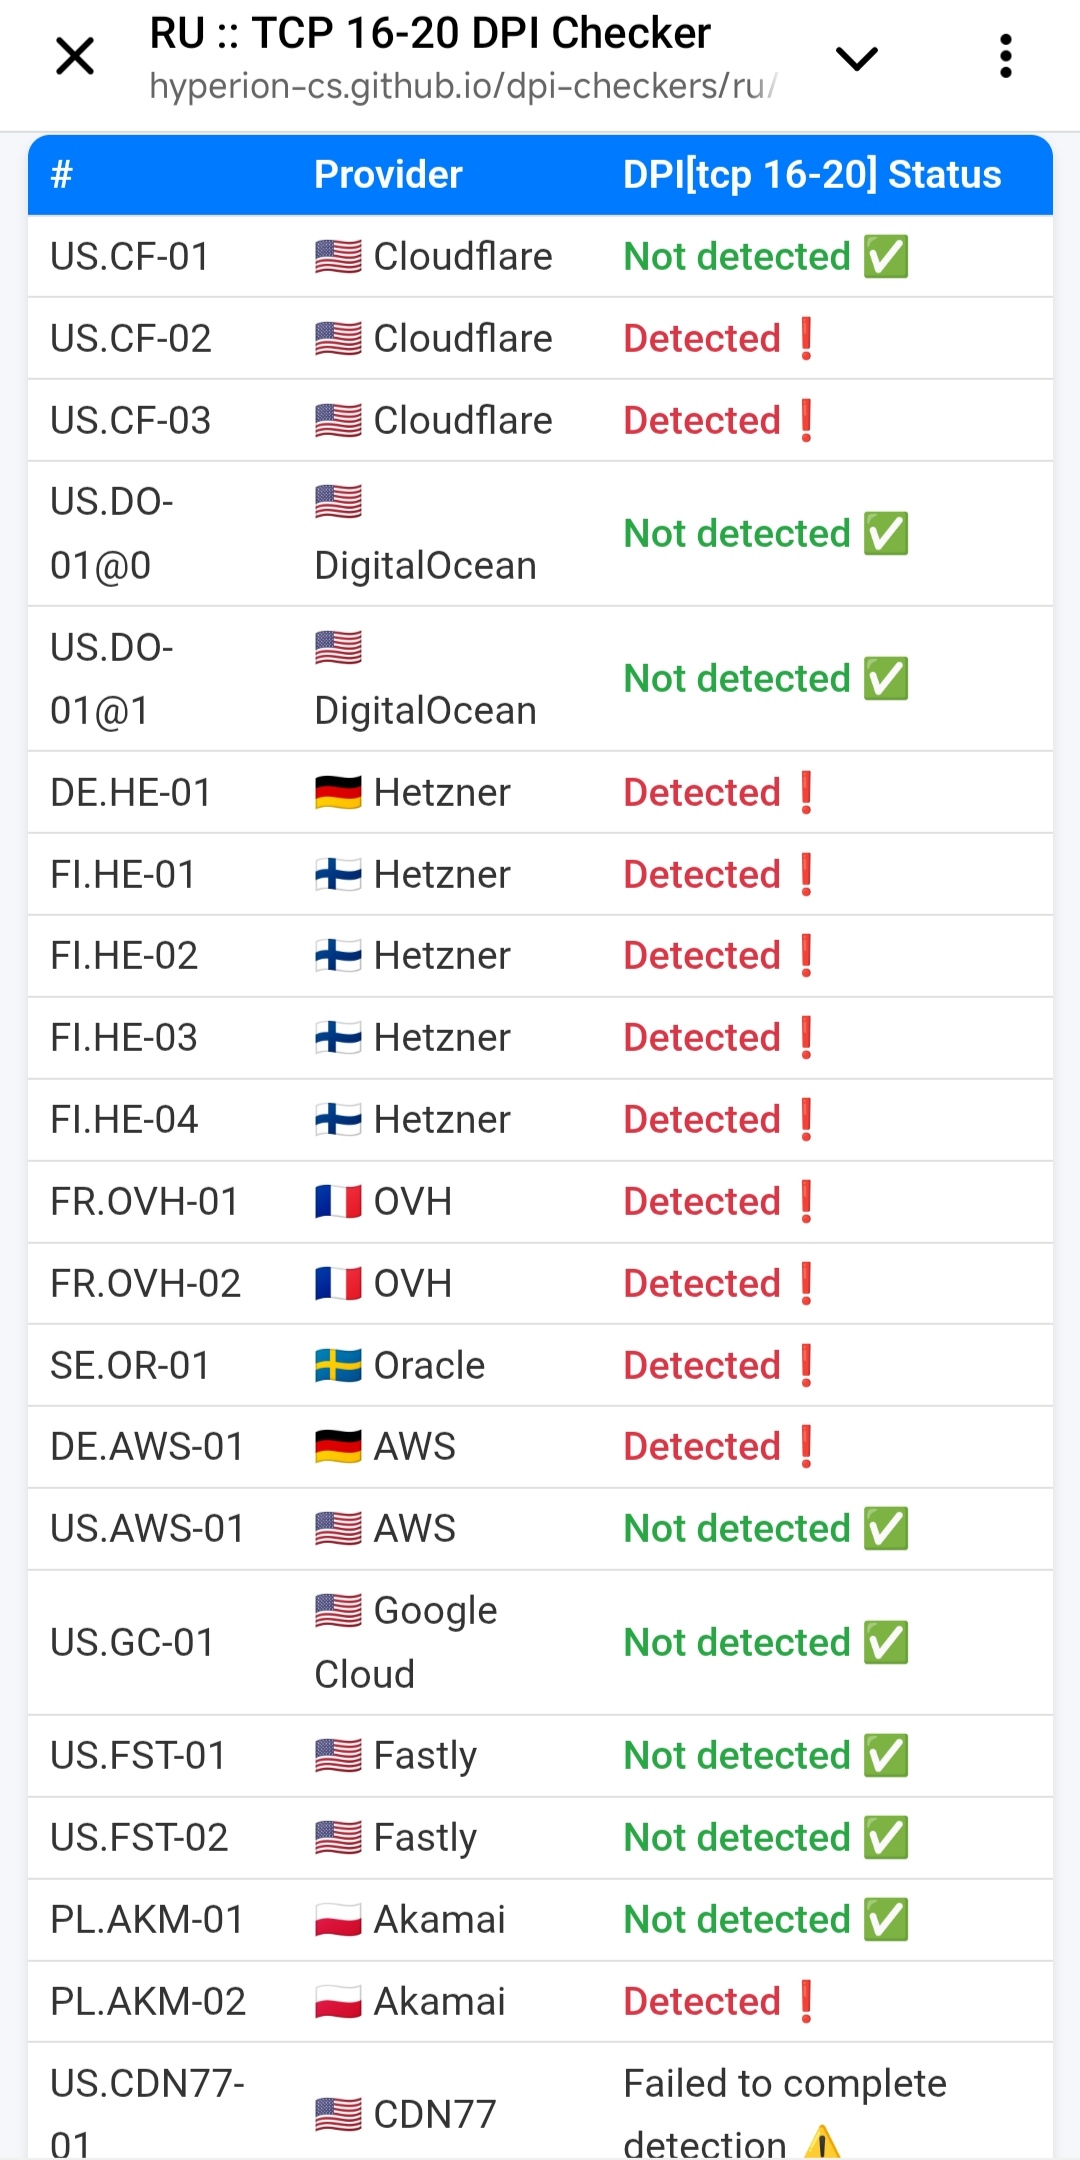Click 'Not detected' status for US.GC-01

coord(736,1643)
